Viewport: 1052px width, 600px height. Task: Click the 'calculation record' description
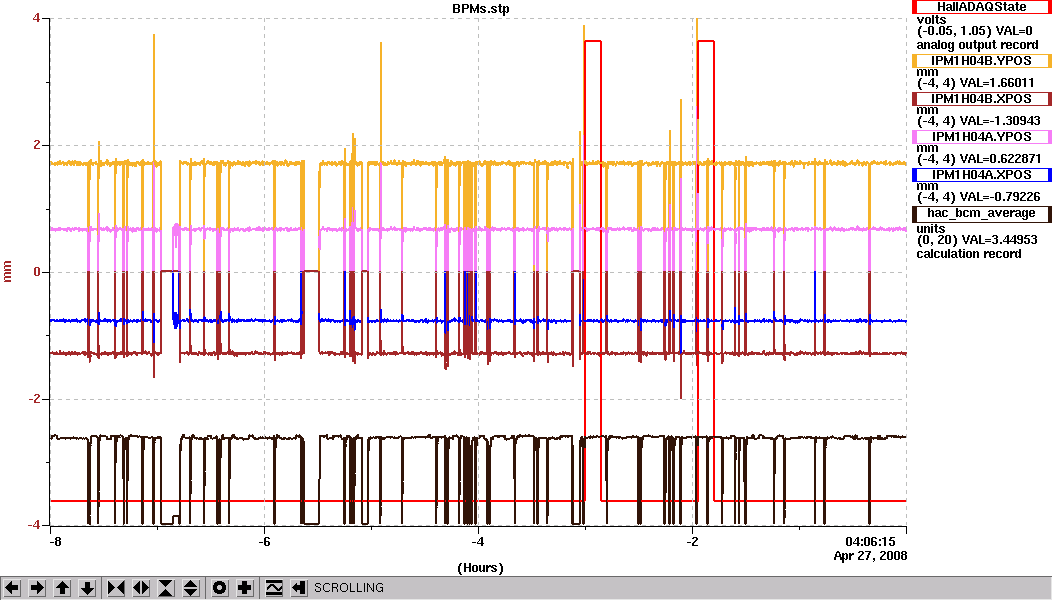969,254
